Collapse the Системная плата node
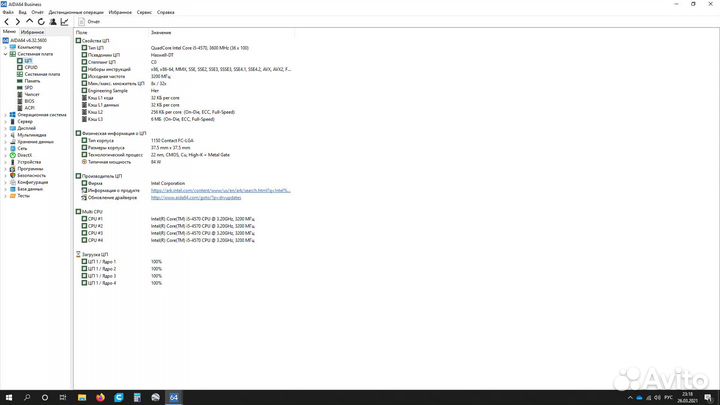 click(x=5, y=54)
